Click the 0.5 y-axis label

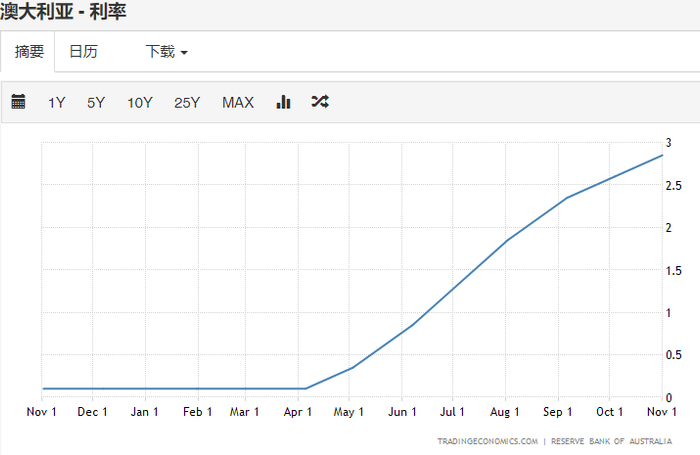[674, 355]
